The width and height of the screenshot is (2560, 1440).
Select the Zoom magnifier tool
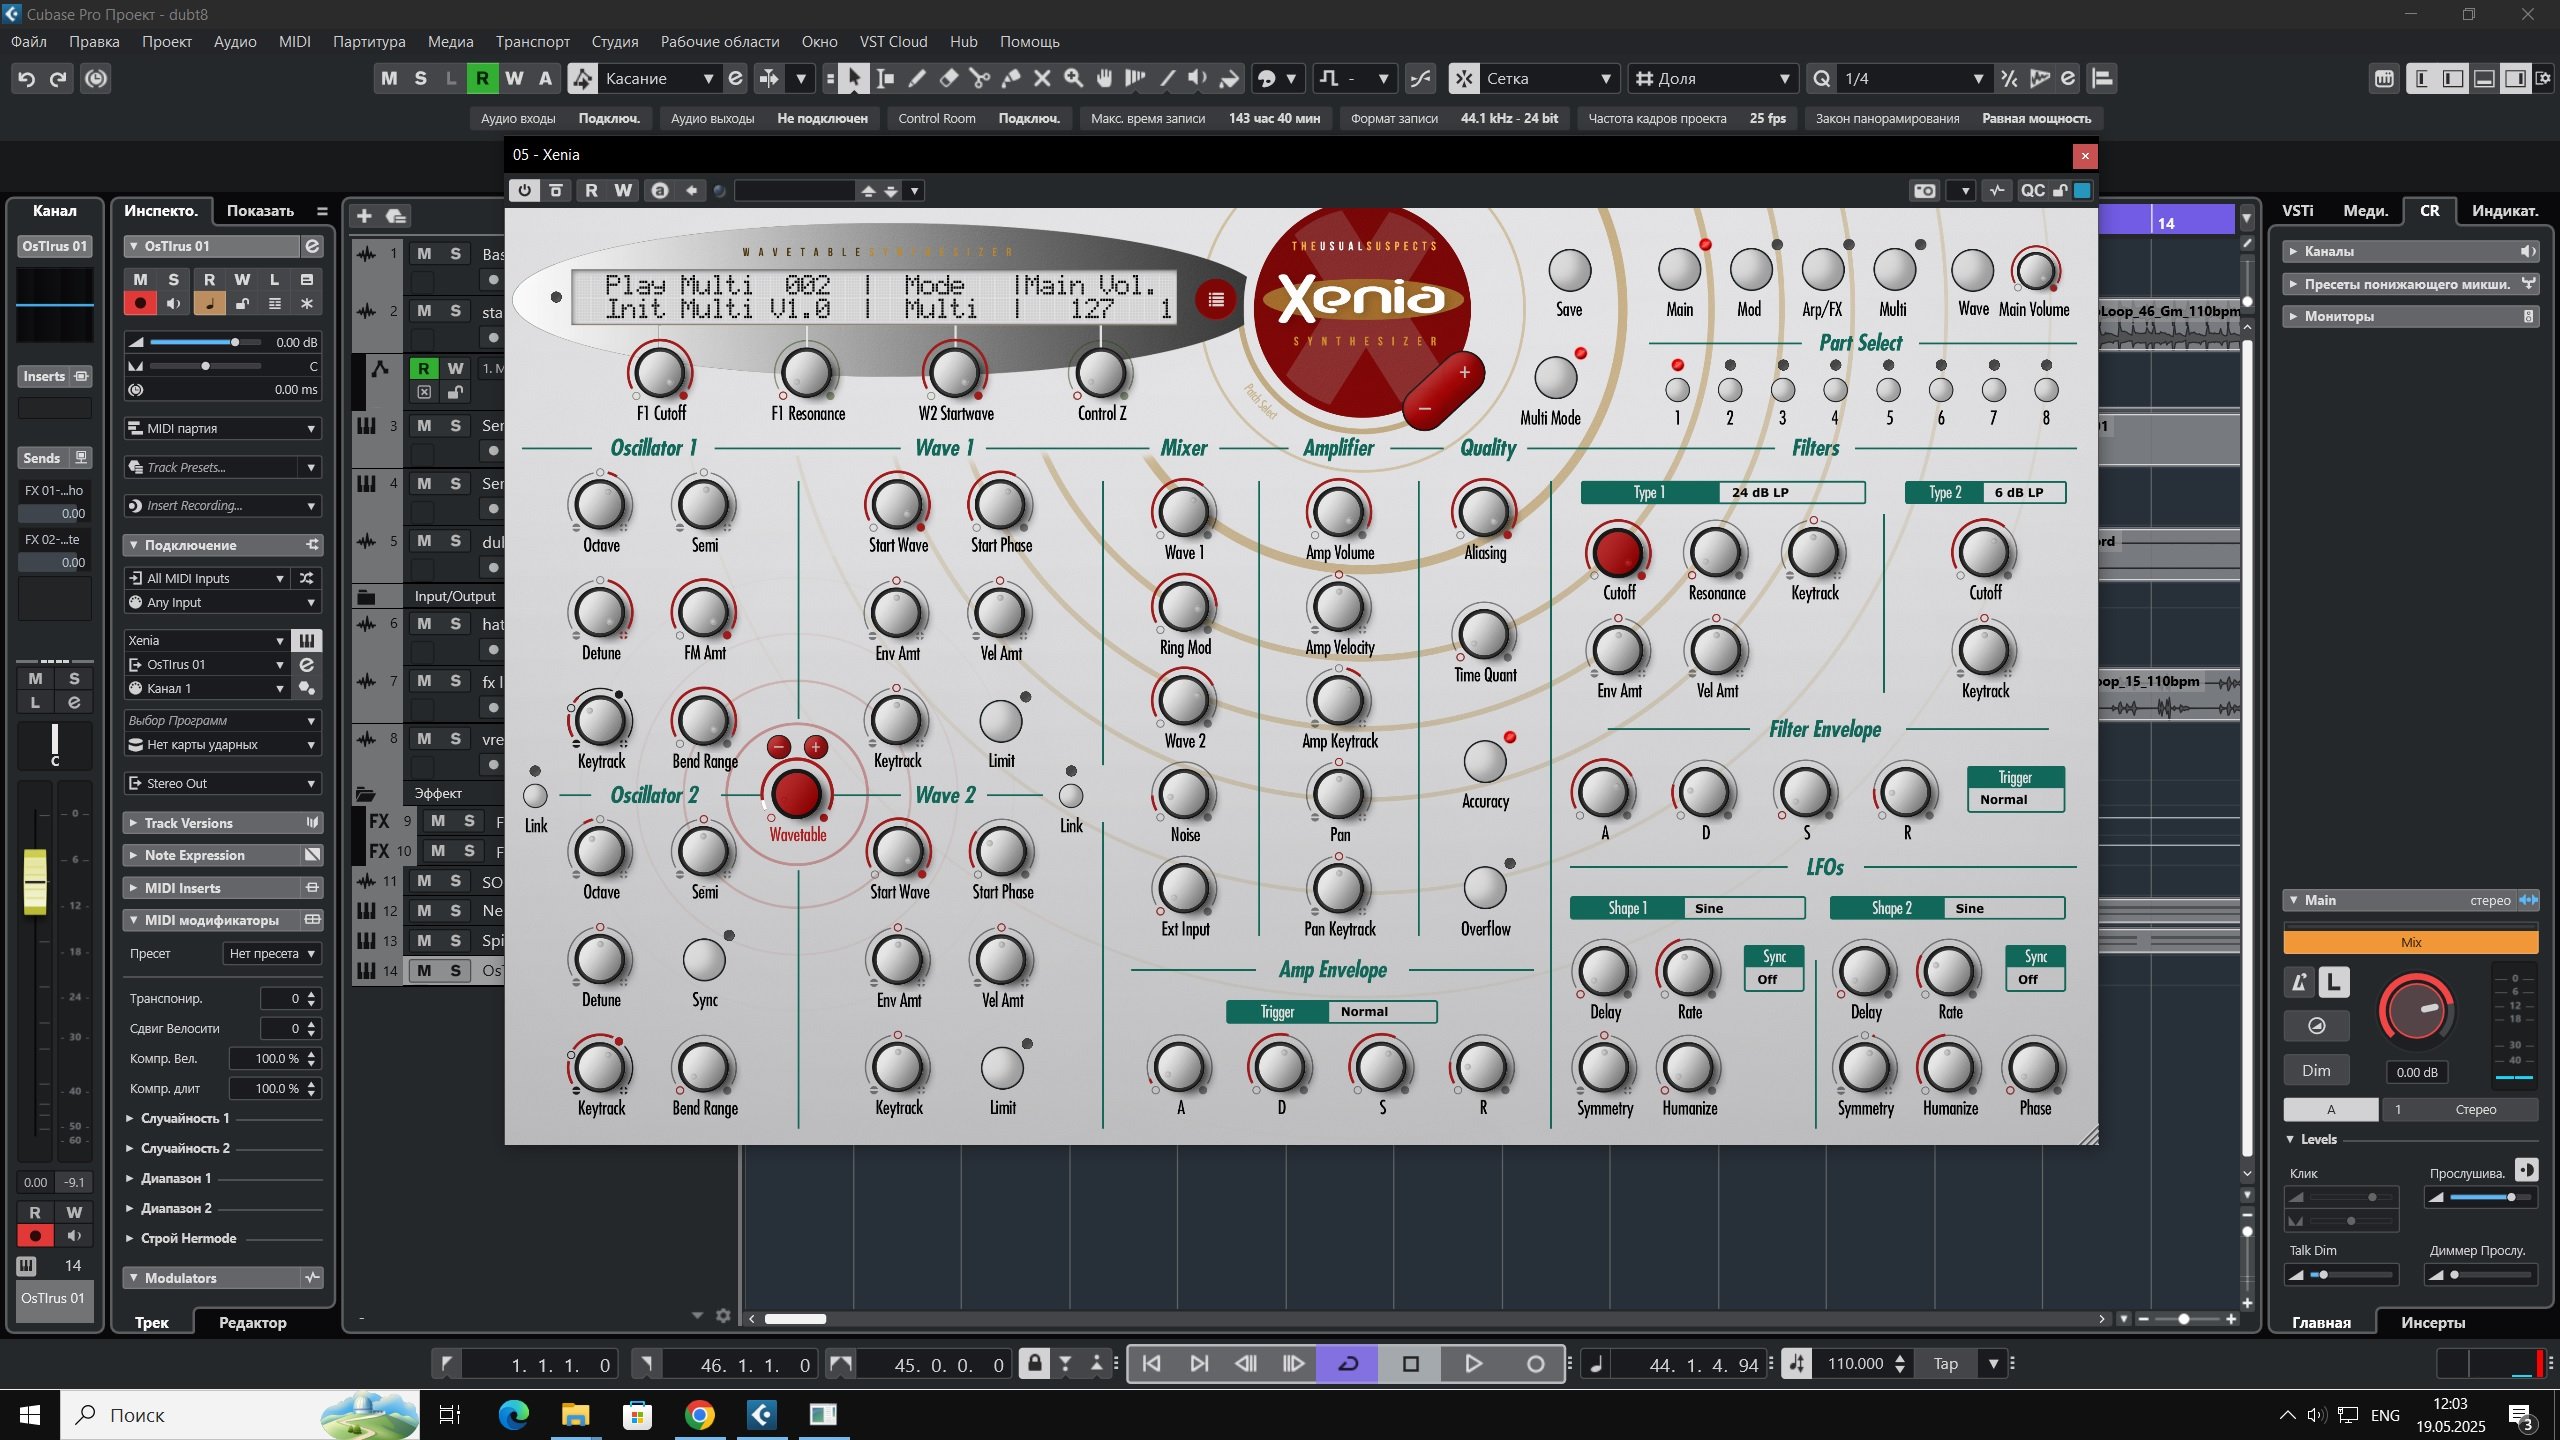[x=1073, y=78]
